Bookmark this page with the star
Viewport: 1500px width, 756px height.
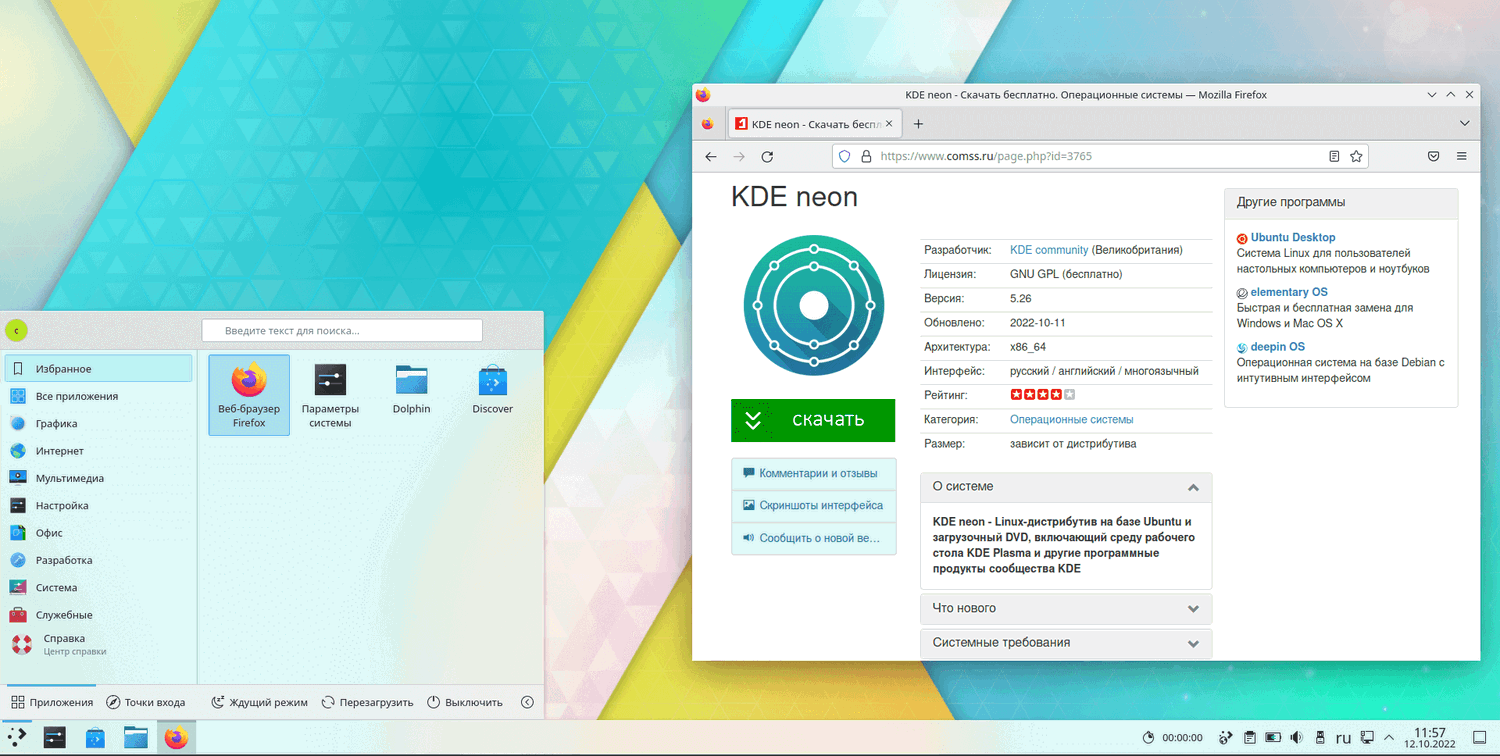pos(1356,157)
